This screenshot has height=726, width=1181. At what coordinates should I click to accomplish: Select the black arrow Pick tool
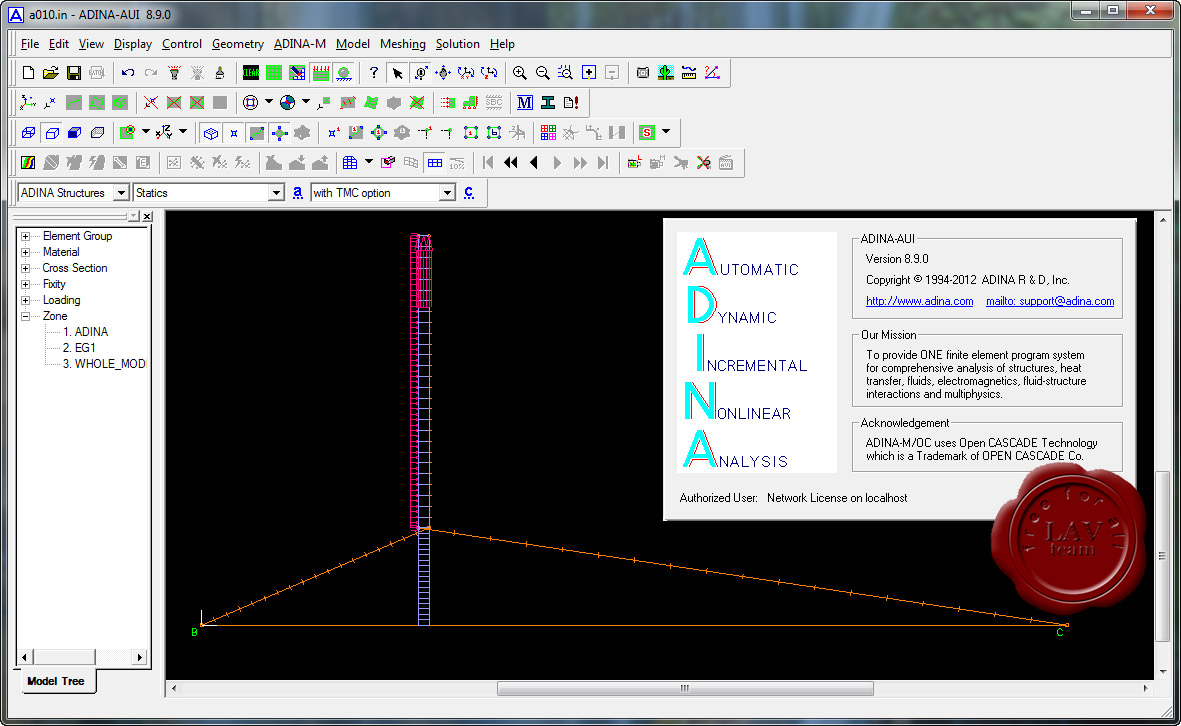click(397, 72)
